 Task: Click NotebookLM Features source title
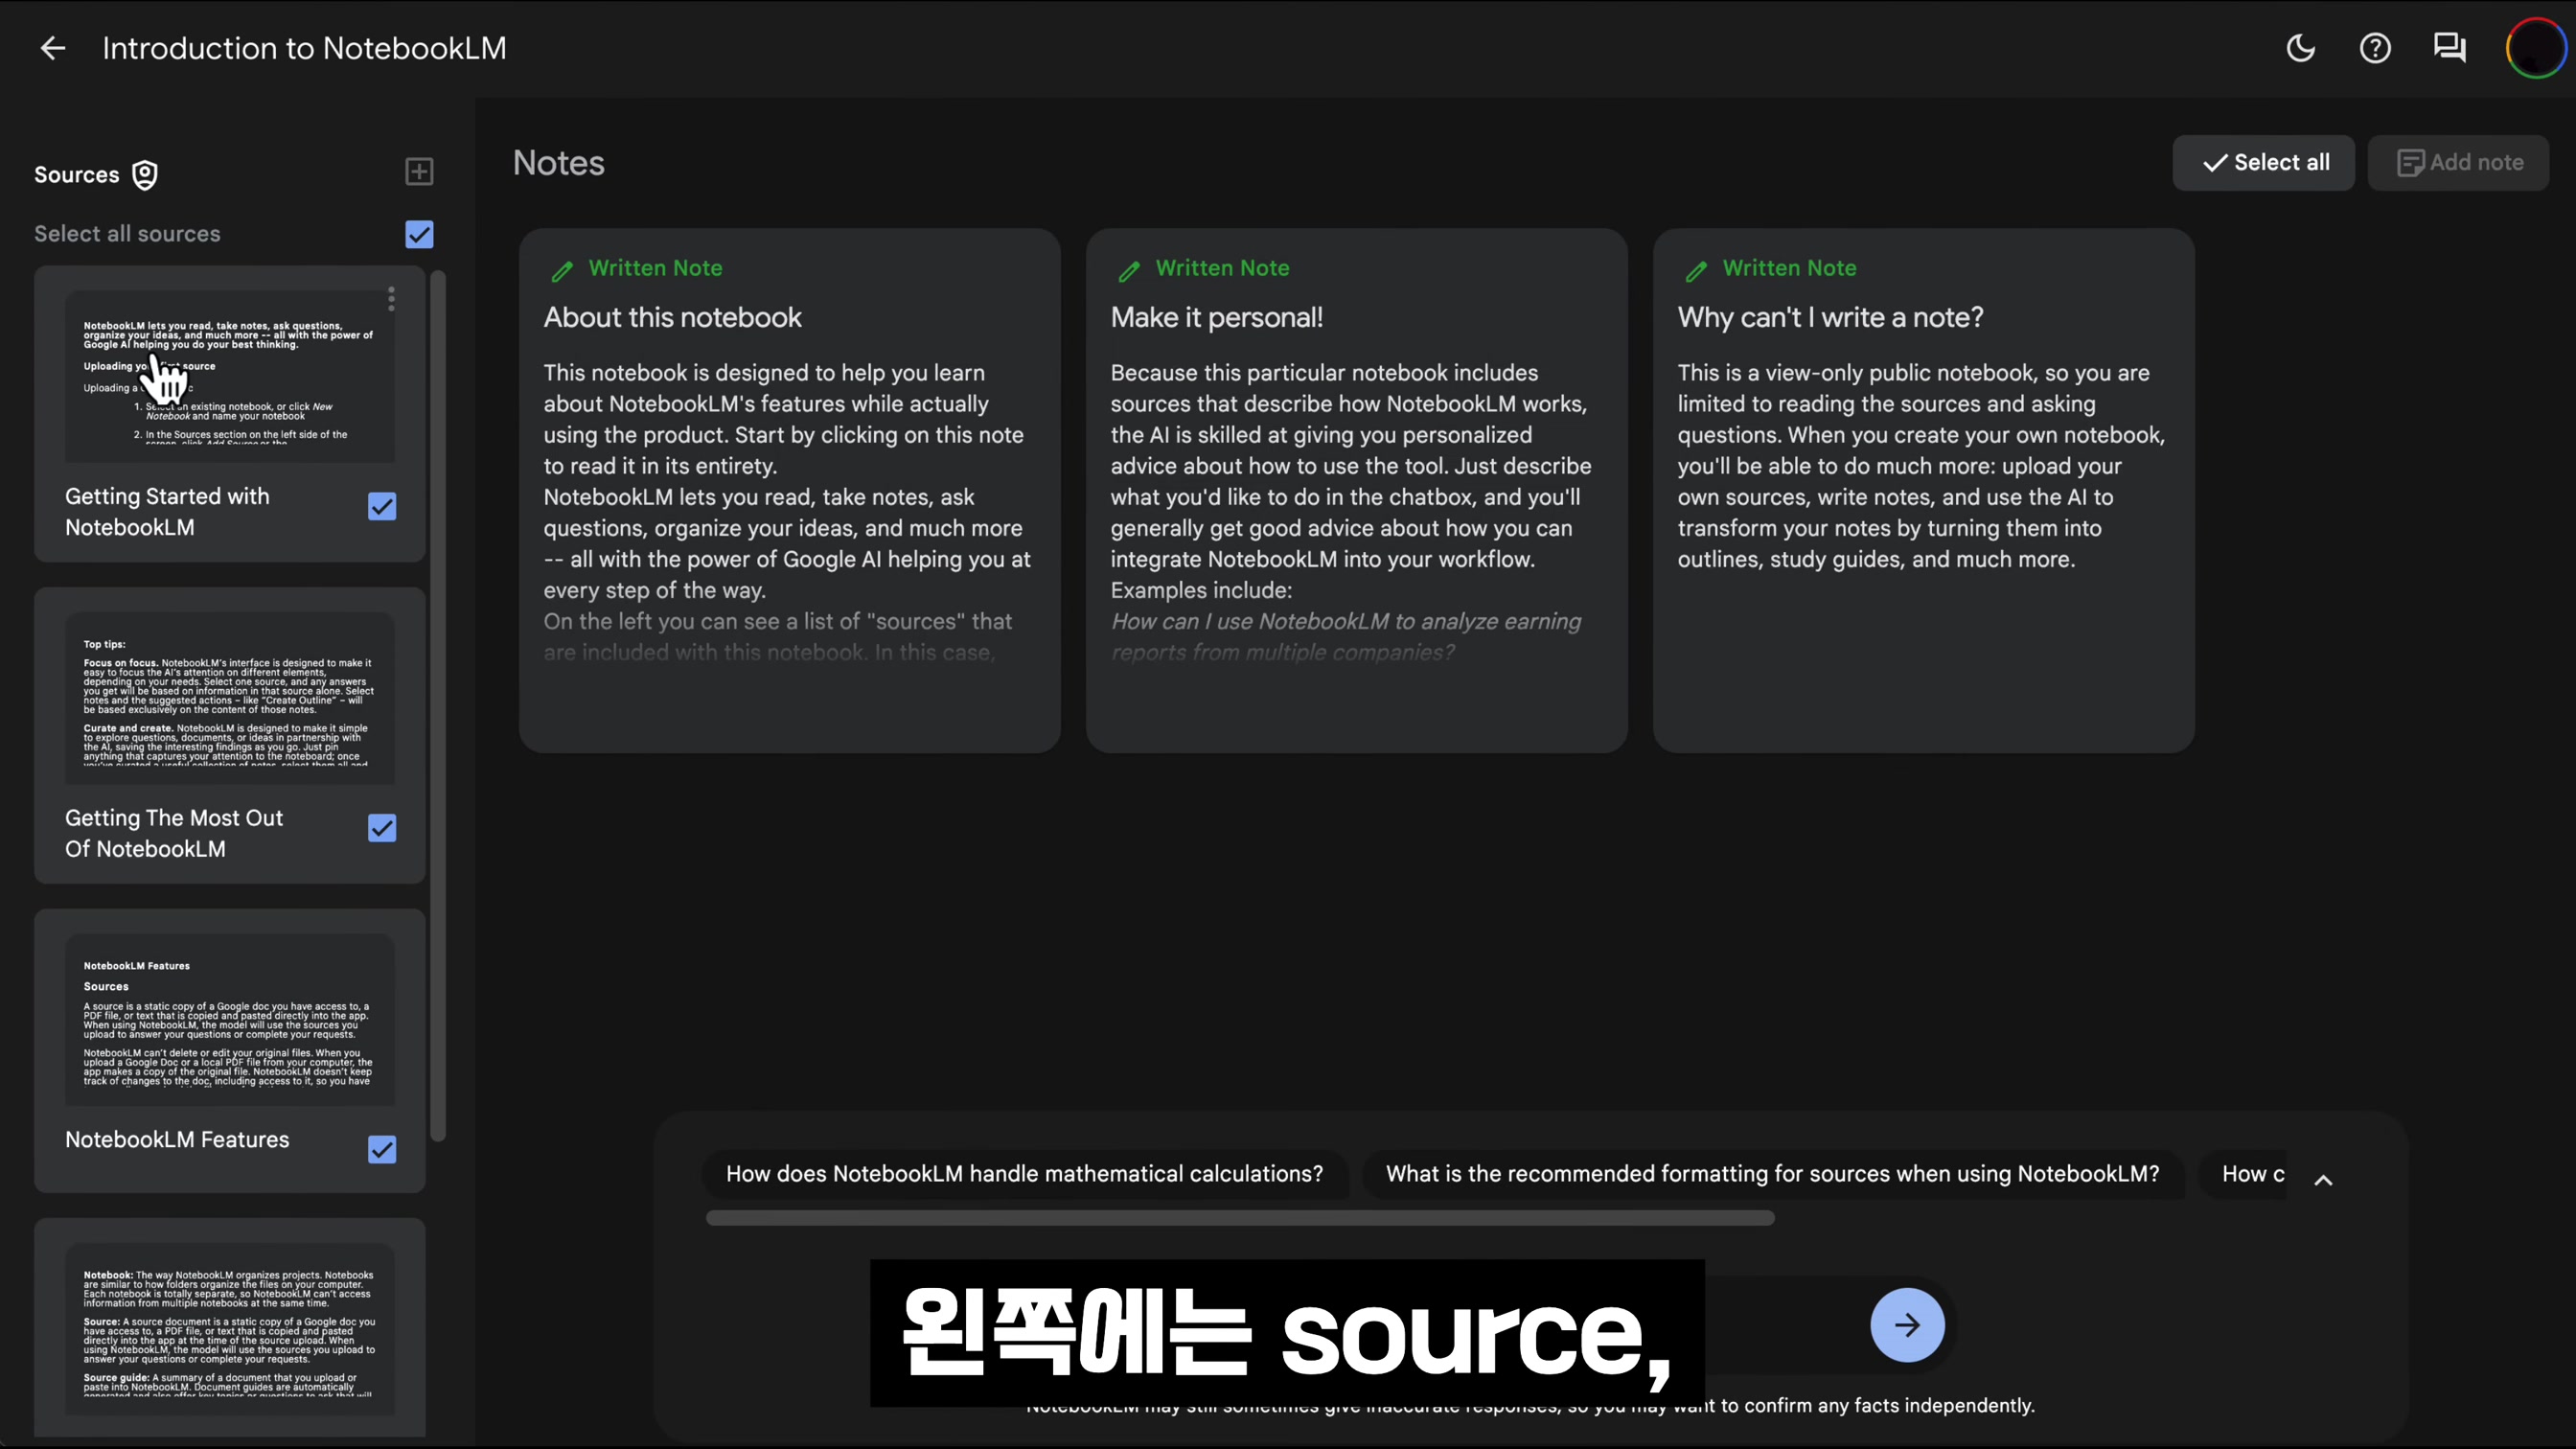177,1140
